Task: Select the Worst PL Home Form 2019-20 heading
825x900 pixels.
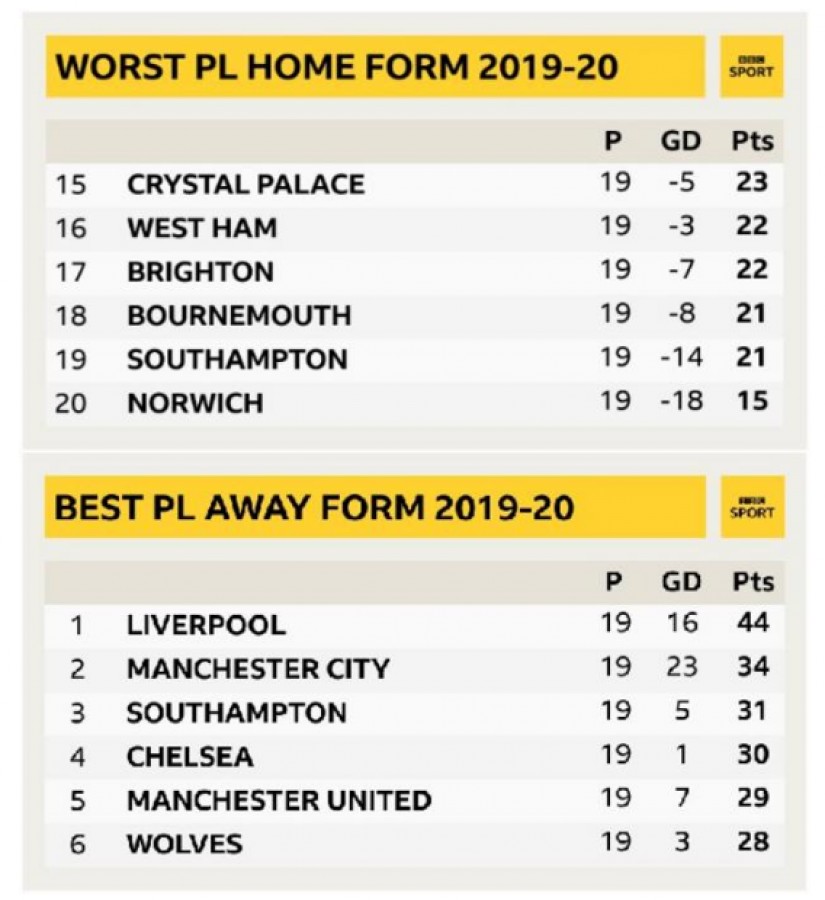Action: pyautogui.click(x=336, y=67)
